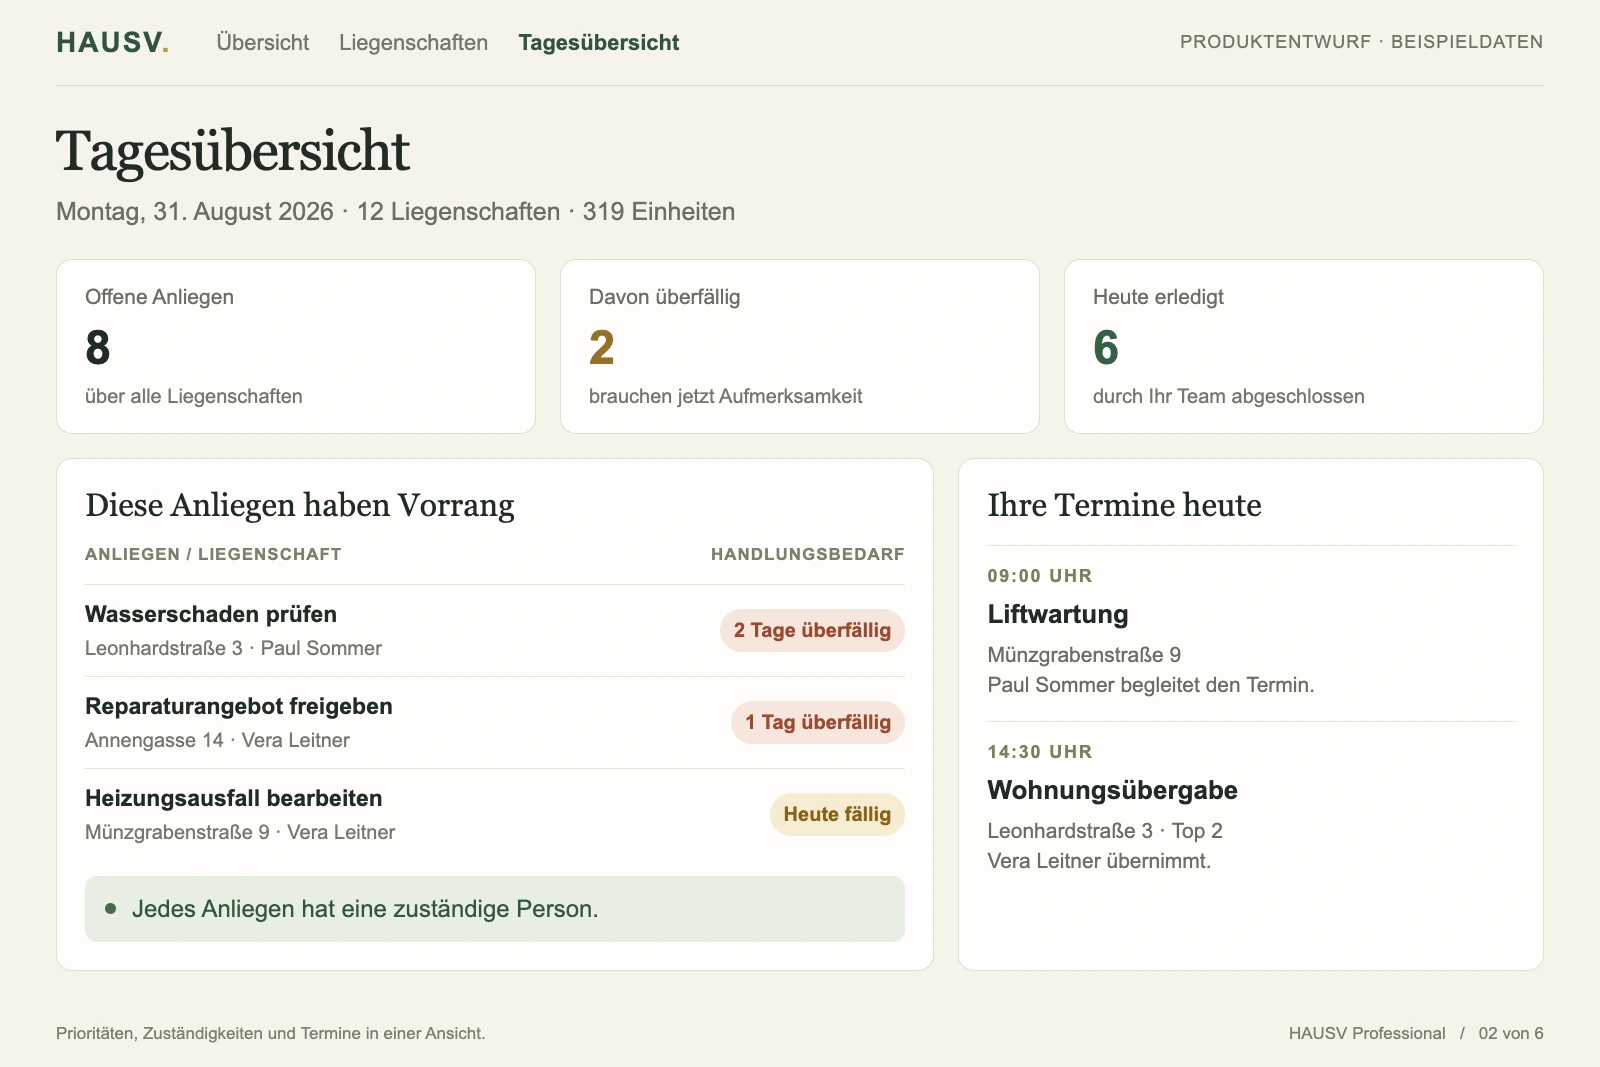The height and width of the screenshot is (1067, 1600).
Task: Click the 1 Tag überfällig badge
Action: [x=818, y=722]
